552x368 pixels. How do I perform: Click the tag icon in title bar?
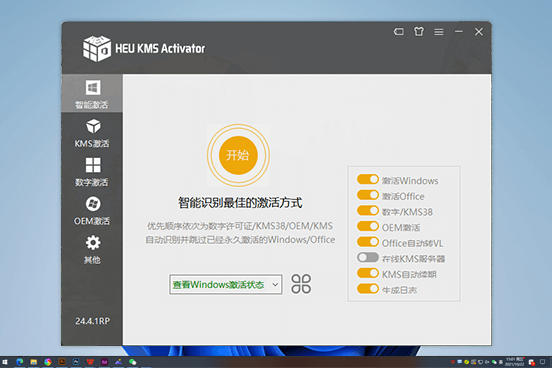tap(399, 32)
